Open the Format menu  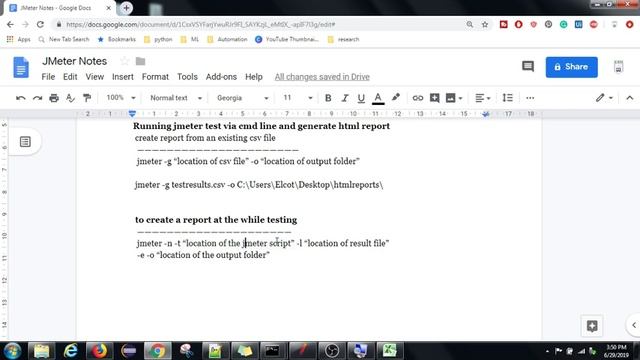pyautogui.click(x=155, y=77)
